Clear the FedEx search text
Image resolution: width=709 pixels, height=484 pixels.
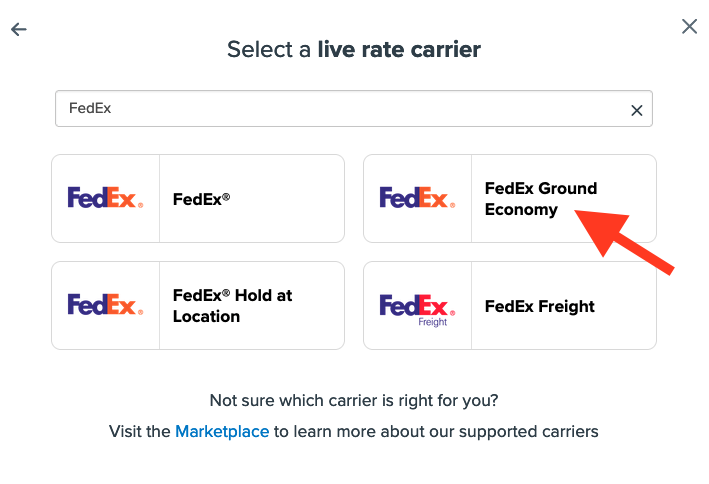coord(637,111)
